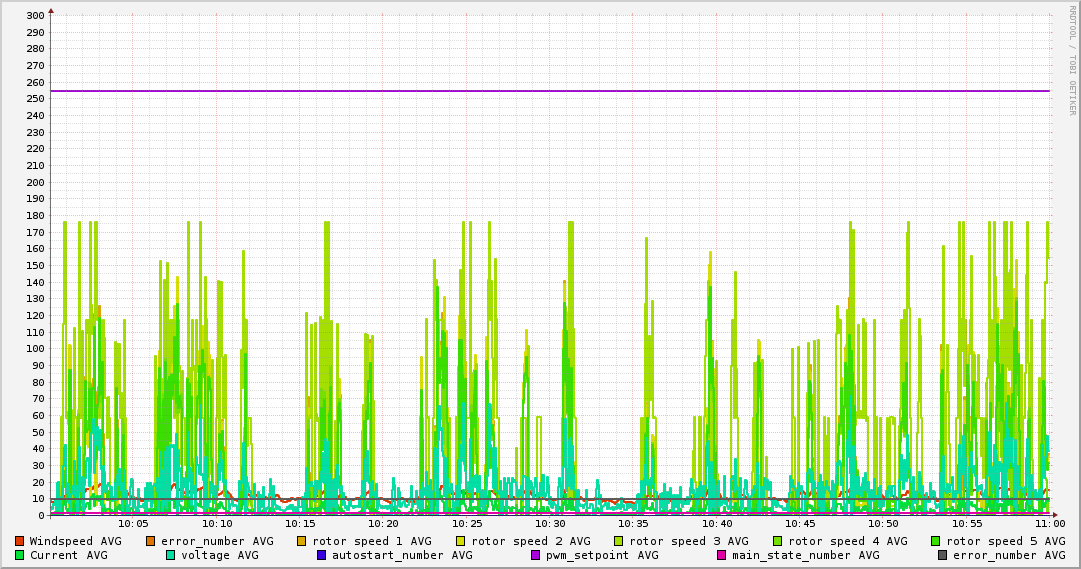
Task: Click the orange error_number AVG legend swatch
Action: click(151, 541)
